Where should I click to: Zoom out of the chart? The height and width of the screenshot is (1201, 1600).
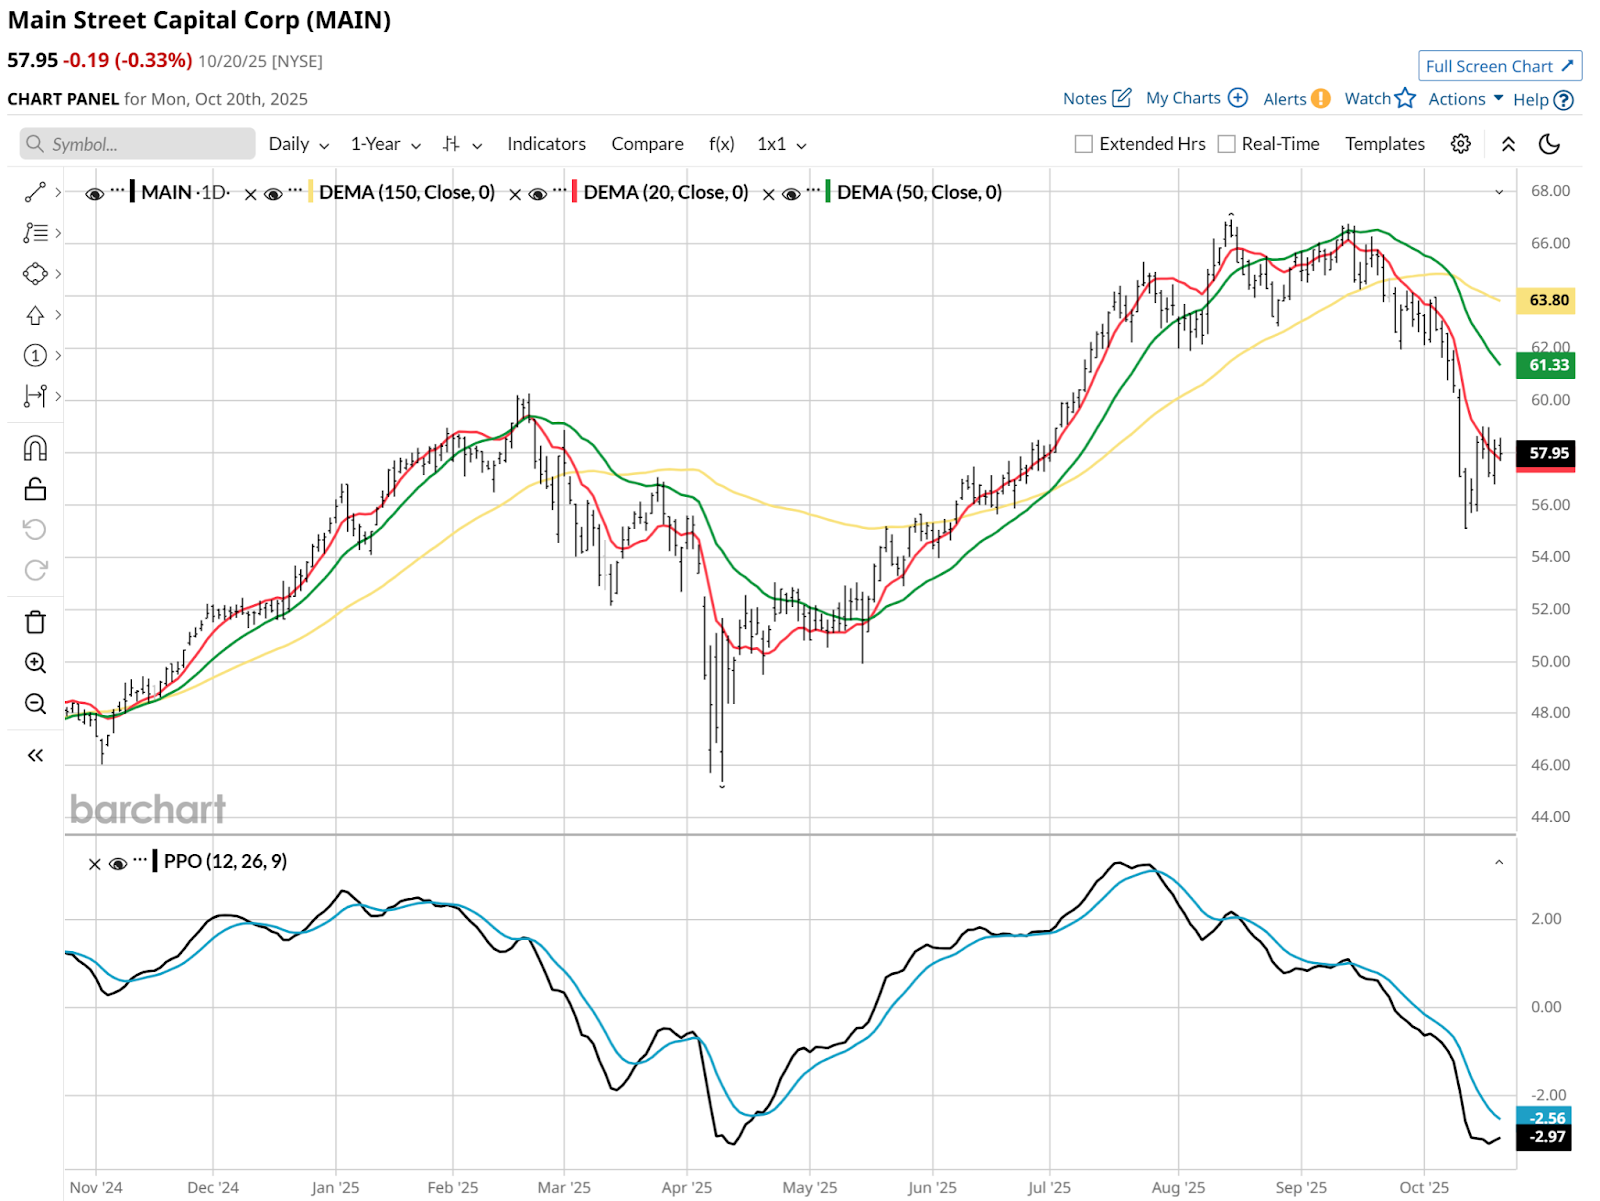(35, 704)
